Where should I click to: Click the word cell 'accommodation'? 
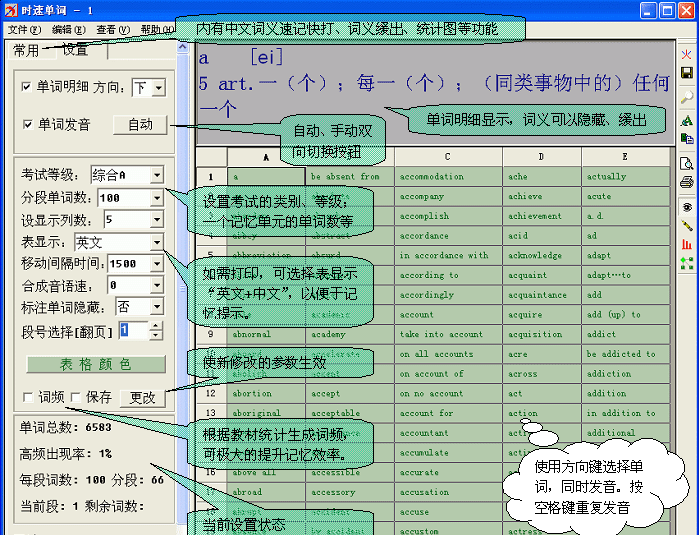448,177
